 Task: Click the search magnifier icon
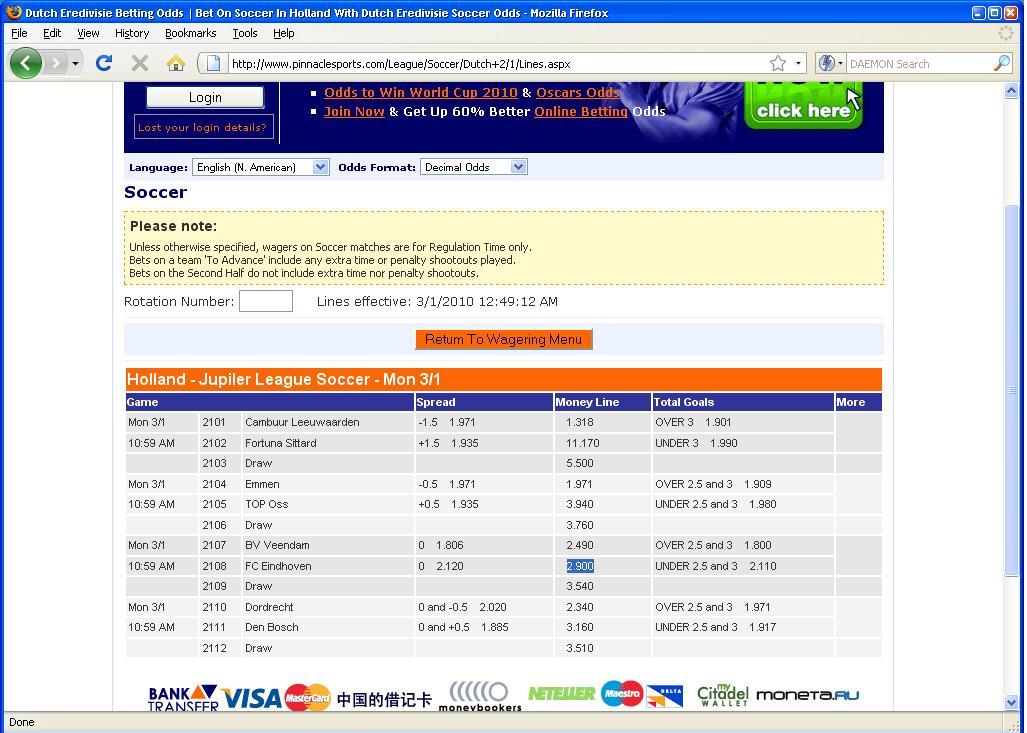(1001, 64)
